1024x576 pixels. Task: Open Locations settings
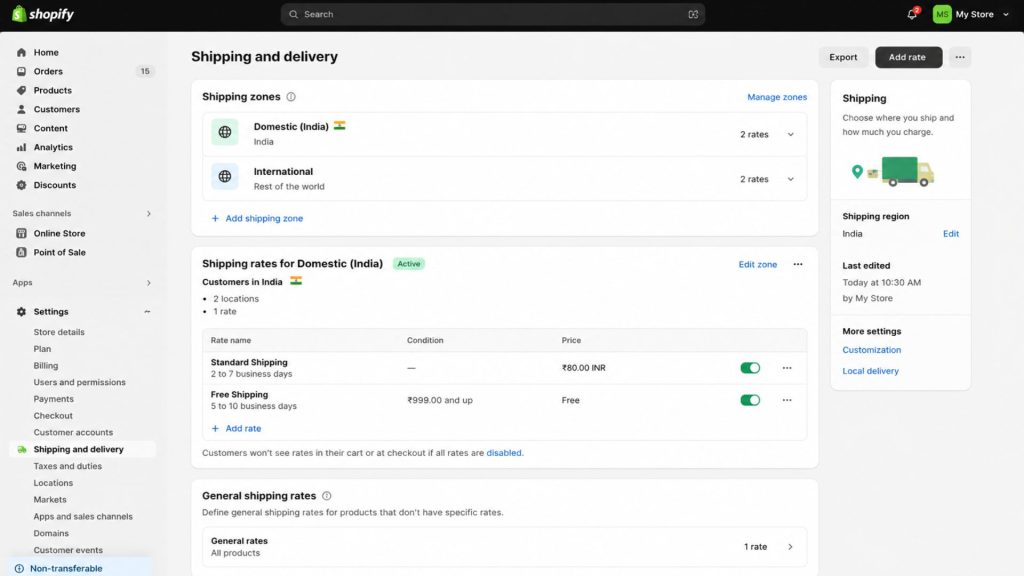(53, 483)
